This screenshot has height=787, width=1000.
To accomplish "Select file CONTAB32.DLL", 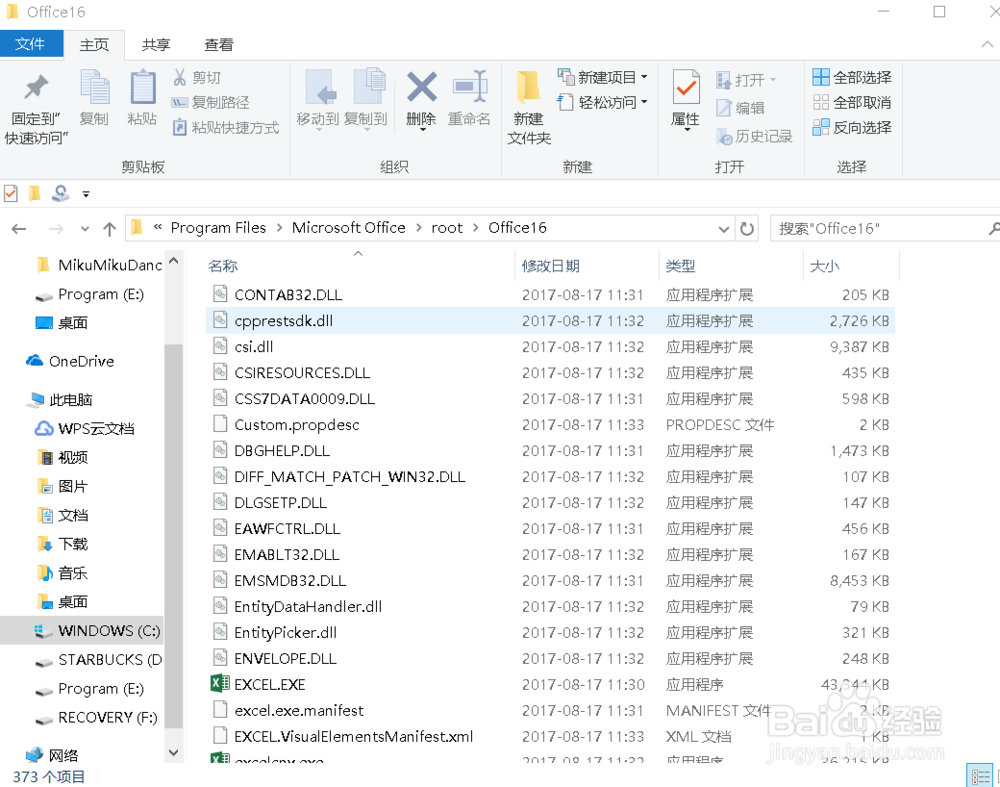I will click(x=552, y=295).
